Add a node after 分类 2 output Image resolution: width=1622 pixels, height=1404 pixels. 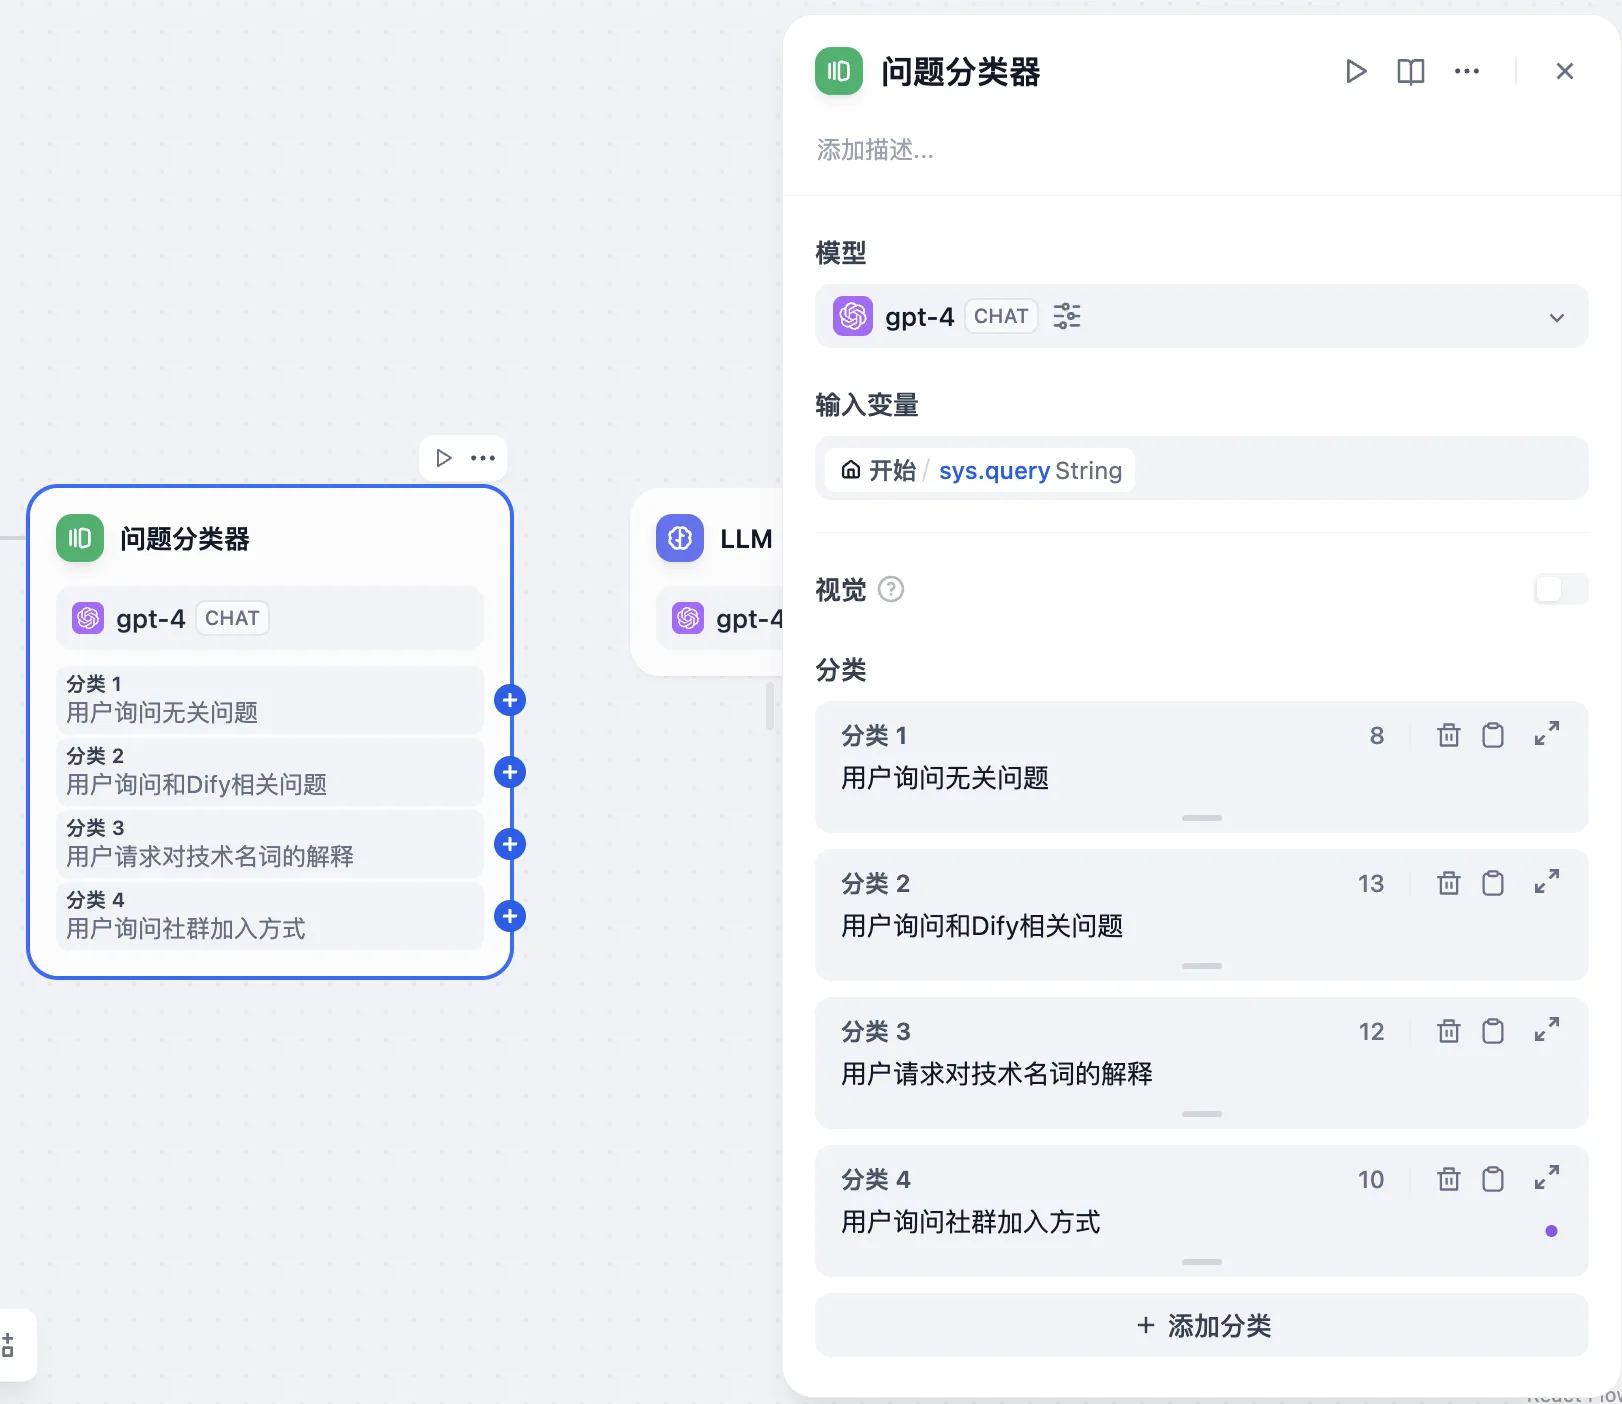(510, 772)
